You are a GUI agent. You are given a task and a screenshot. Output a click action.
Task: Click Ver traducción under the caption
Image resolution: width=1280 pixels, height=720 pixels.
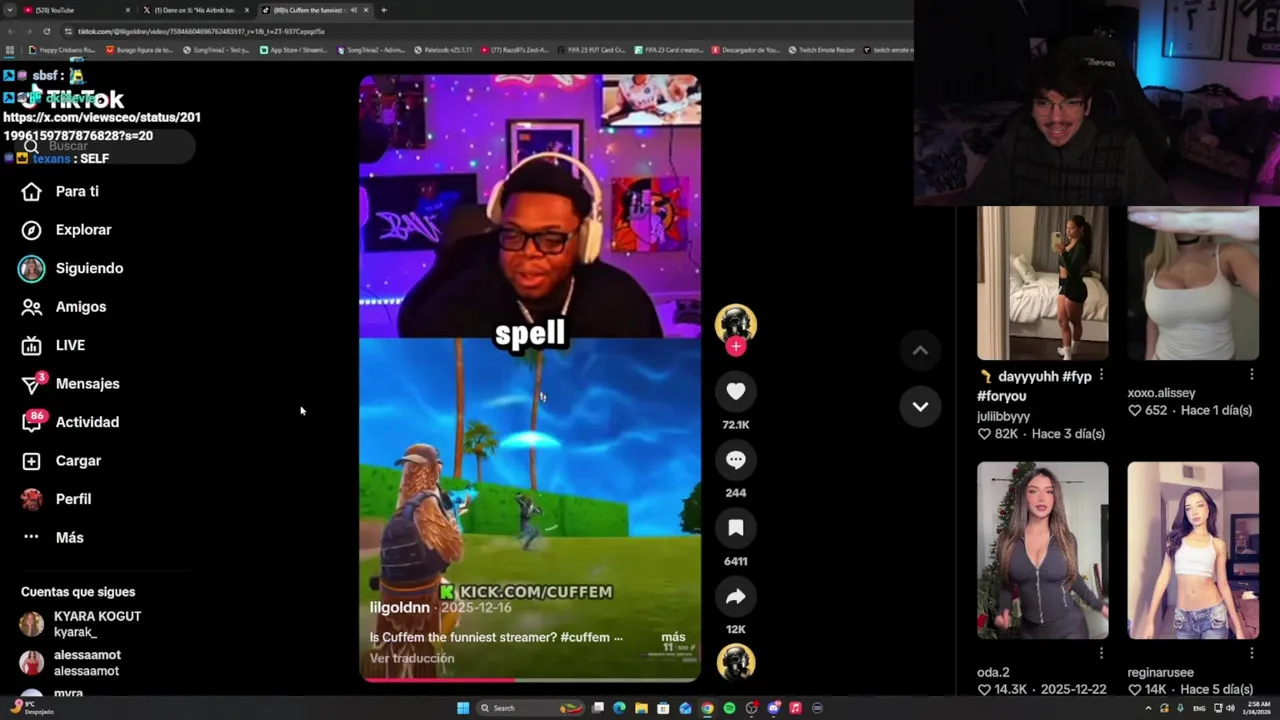pos(412,658)
